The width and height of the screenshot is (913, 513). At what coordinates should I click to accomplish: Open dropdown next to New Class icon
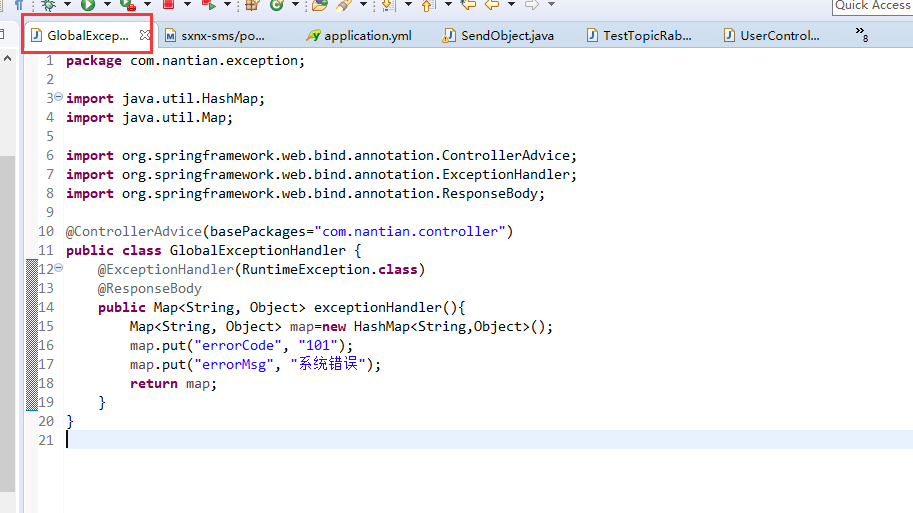point(295,5)
